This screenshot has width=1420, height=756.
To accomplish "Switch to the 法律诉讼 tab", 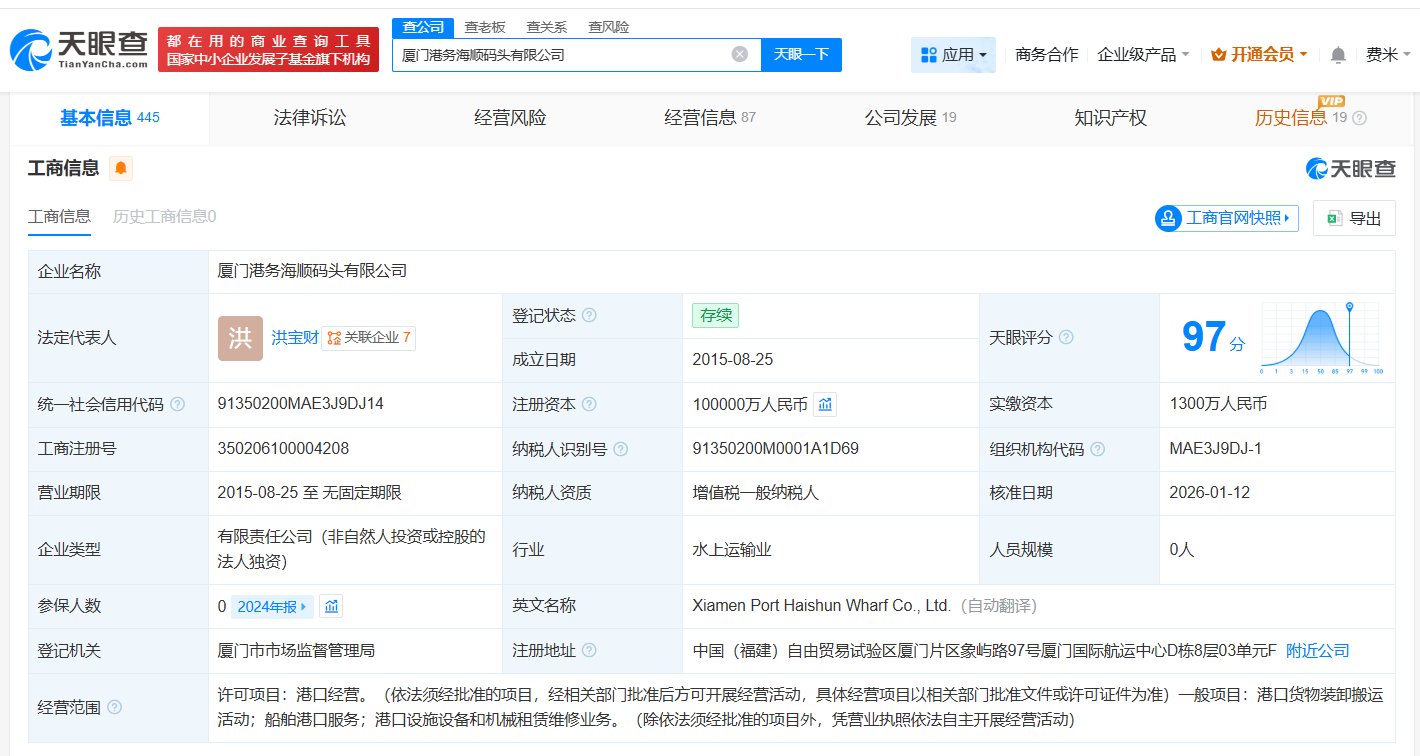I will point(308,117).
